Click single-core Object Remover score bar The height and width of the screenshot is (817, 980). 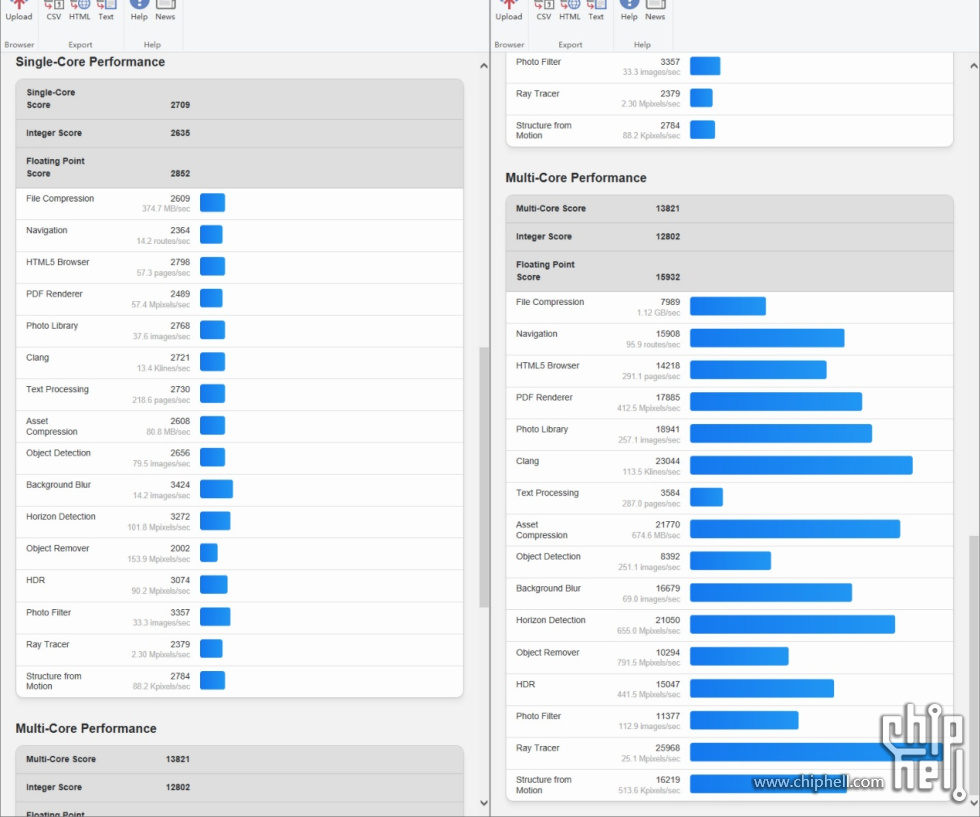coord(209,553)
